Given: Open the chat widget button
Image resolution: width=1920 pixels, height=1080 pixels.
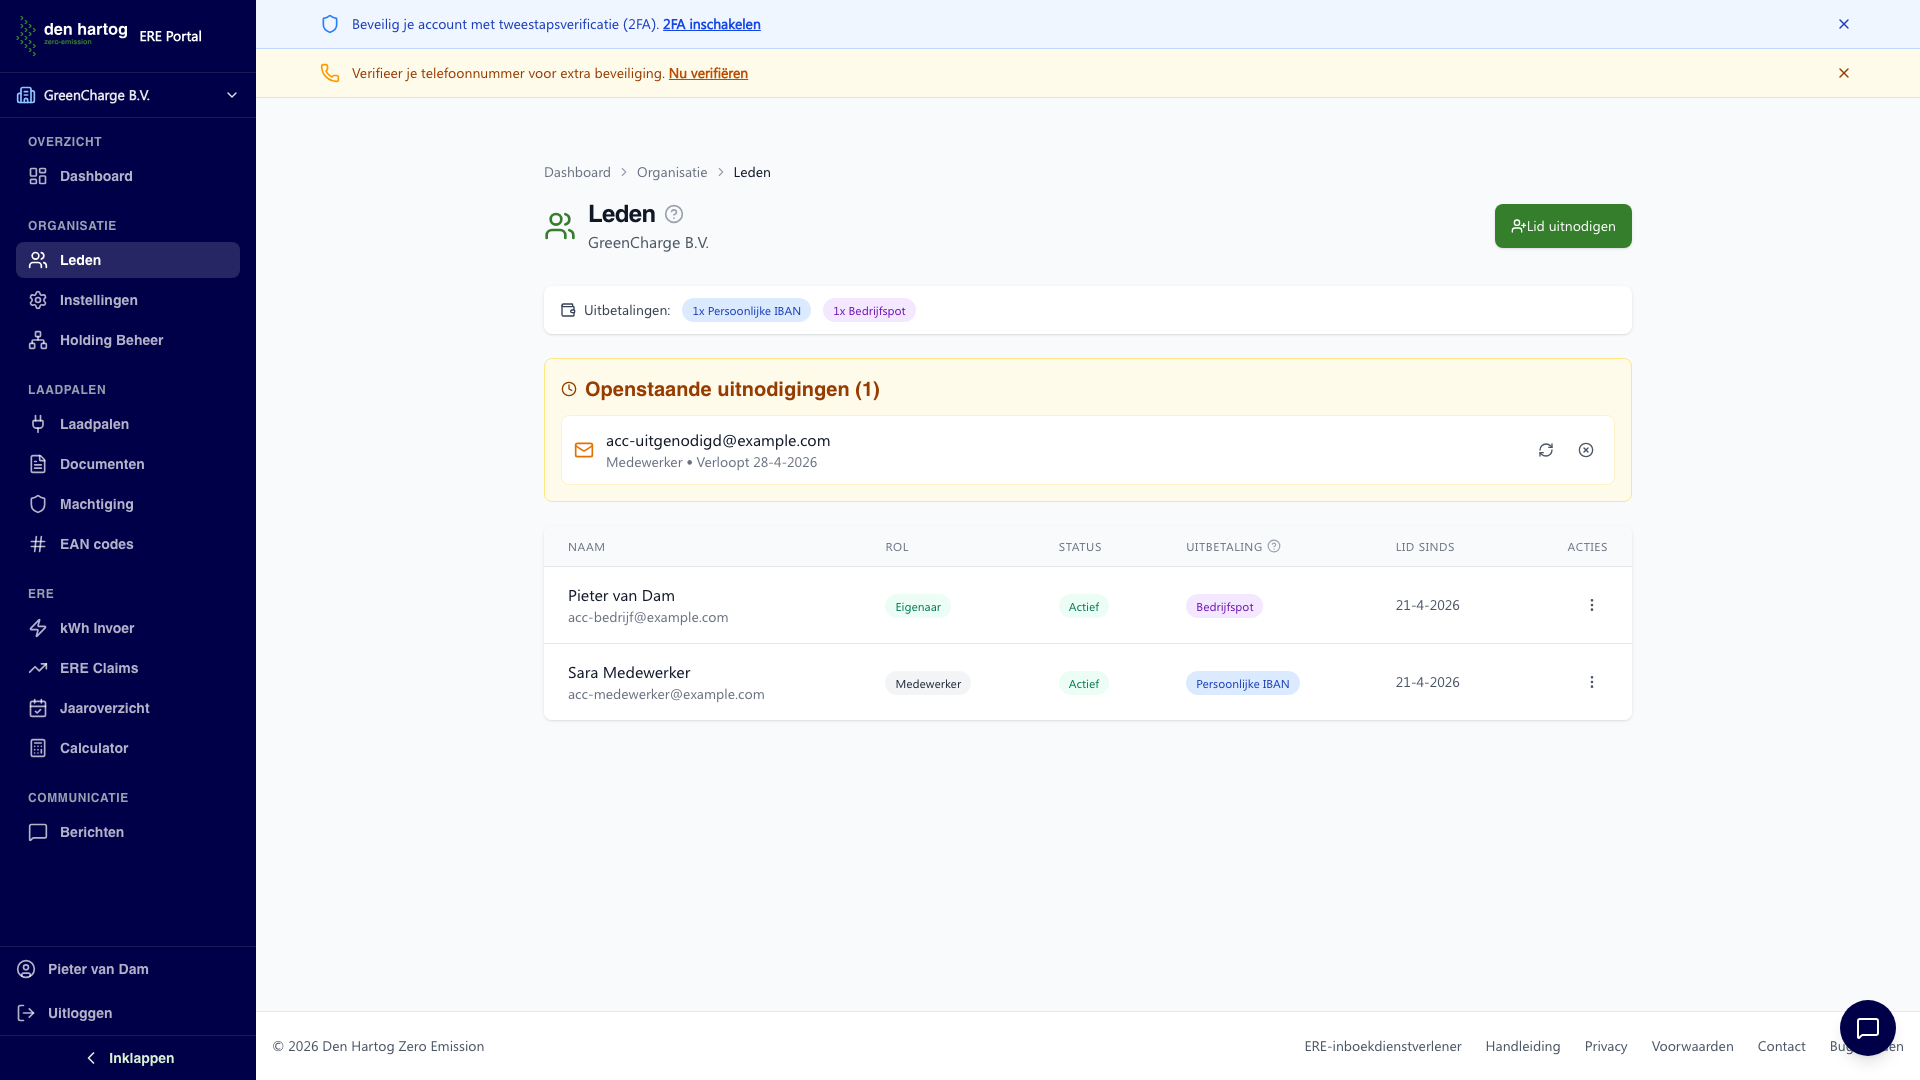Looking at the screenshot, I should [1868, 1028].
